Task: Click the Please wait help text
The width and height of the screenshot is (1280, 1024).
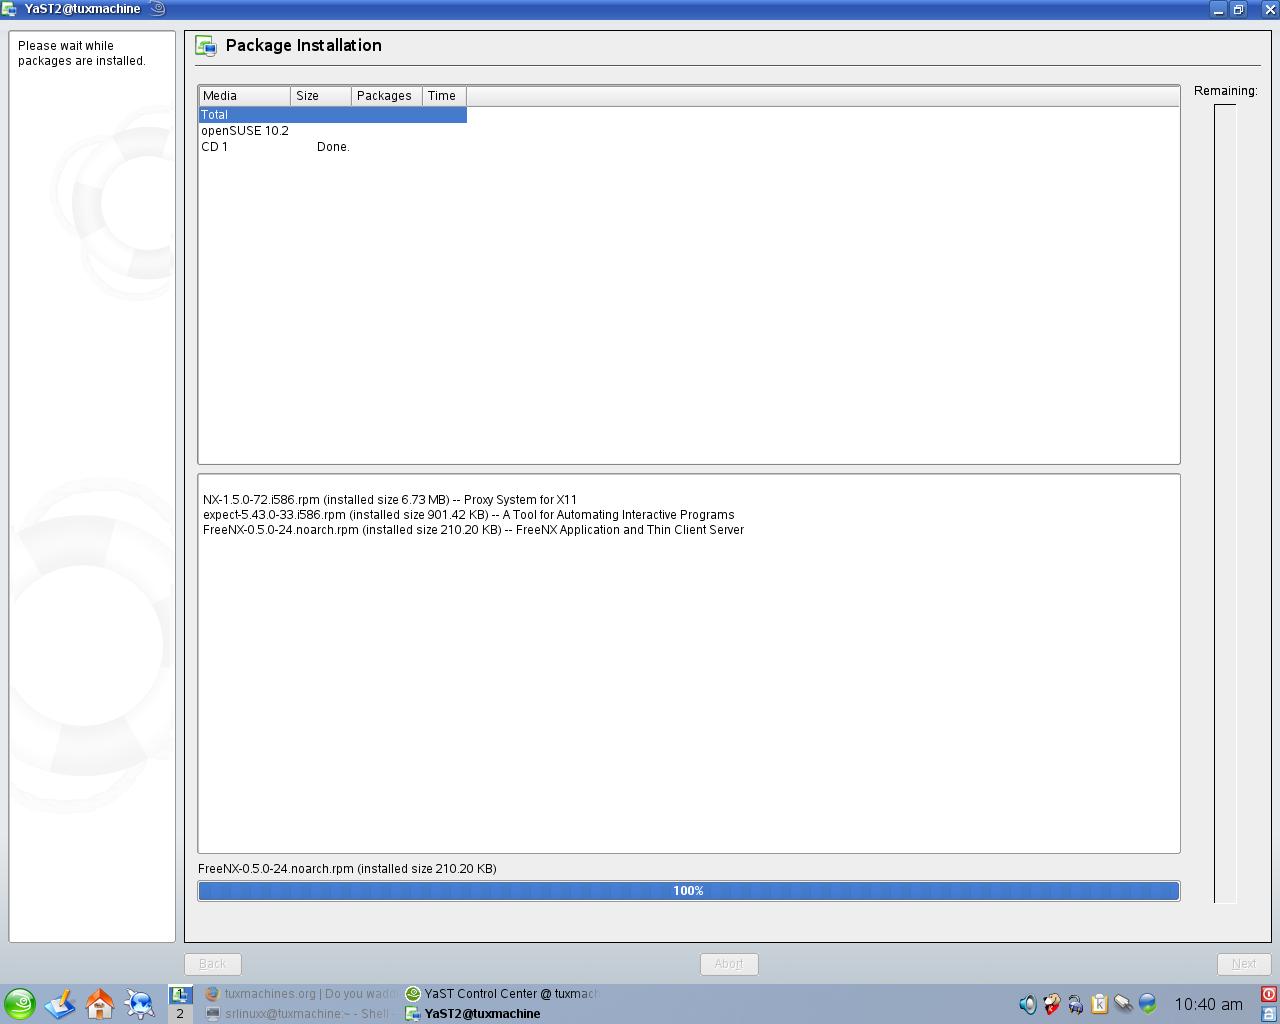Action: [x=82, y=53]
